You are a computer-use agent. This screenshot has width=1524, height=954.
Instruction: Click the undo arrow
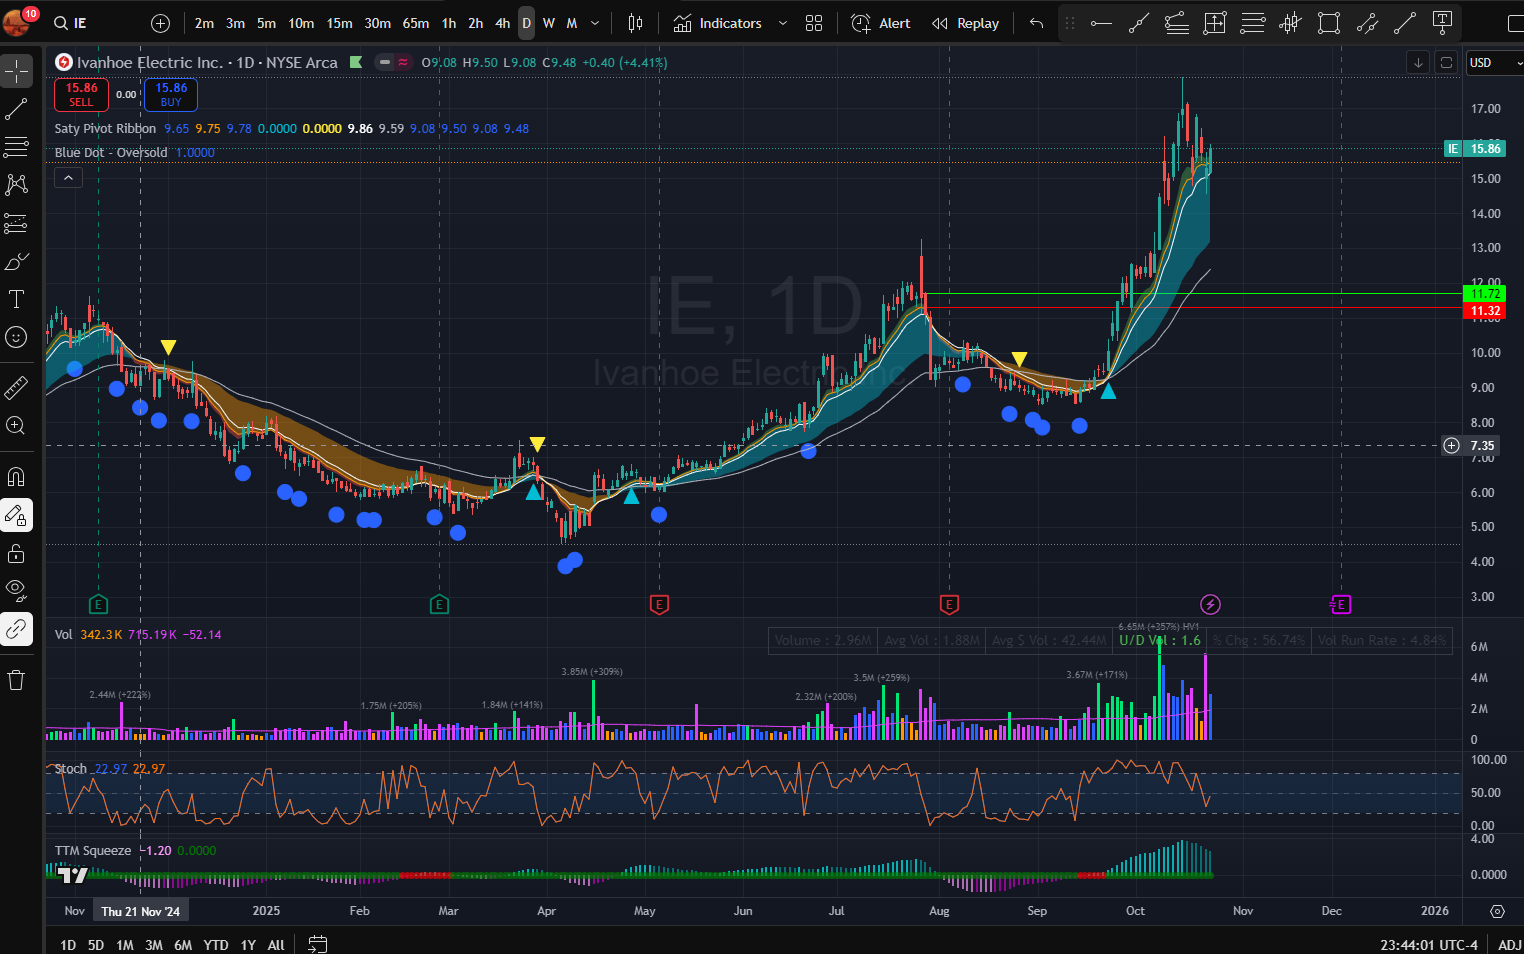[x=1037, y=23]
